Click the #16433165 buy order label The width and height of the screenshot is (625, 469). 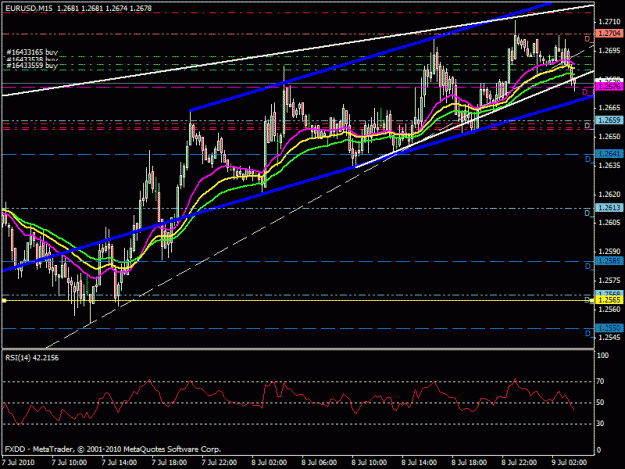click(x=32, y=52)
